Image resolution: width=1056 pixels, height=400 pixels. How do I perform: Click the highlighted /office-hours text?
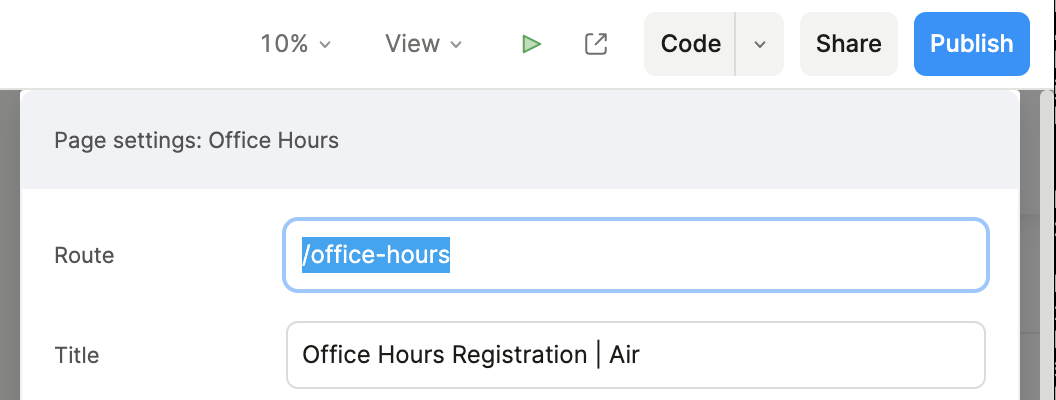coord(376,255)
